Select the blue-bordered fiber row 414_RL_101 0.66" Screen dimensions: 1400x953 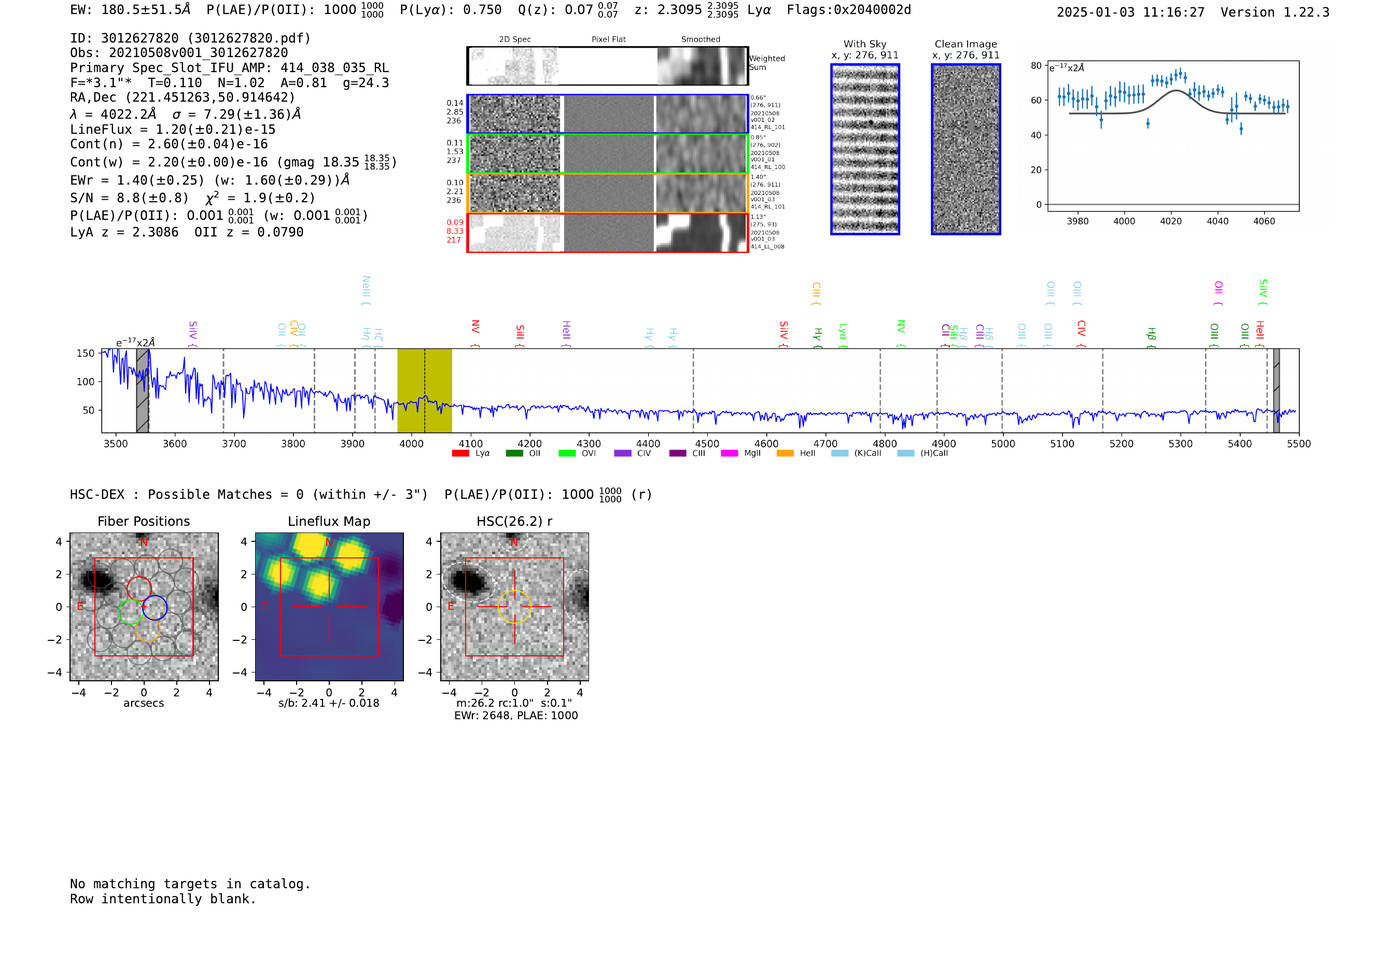tap(607, 114)
